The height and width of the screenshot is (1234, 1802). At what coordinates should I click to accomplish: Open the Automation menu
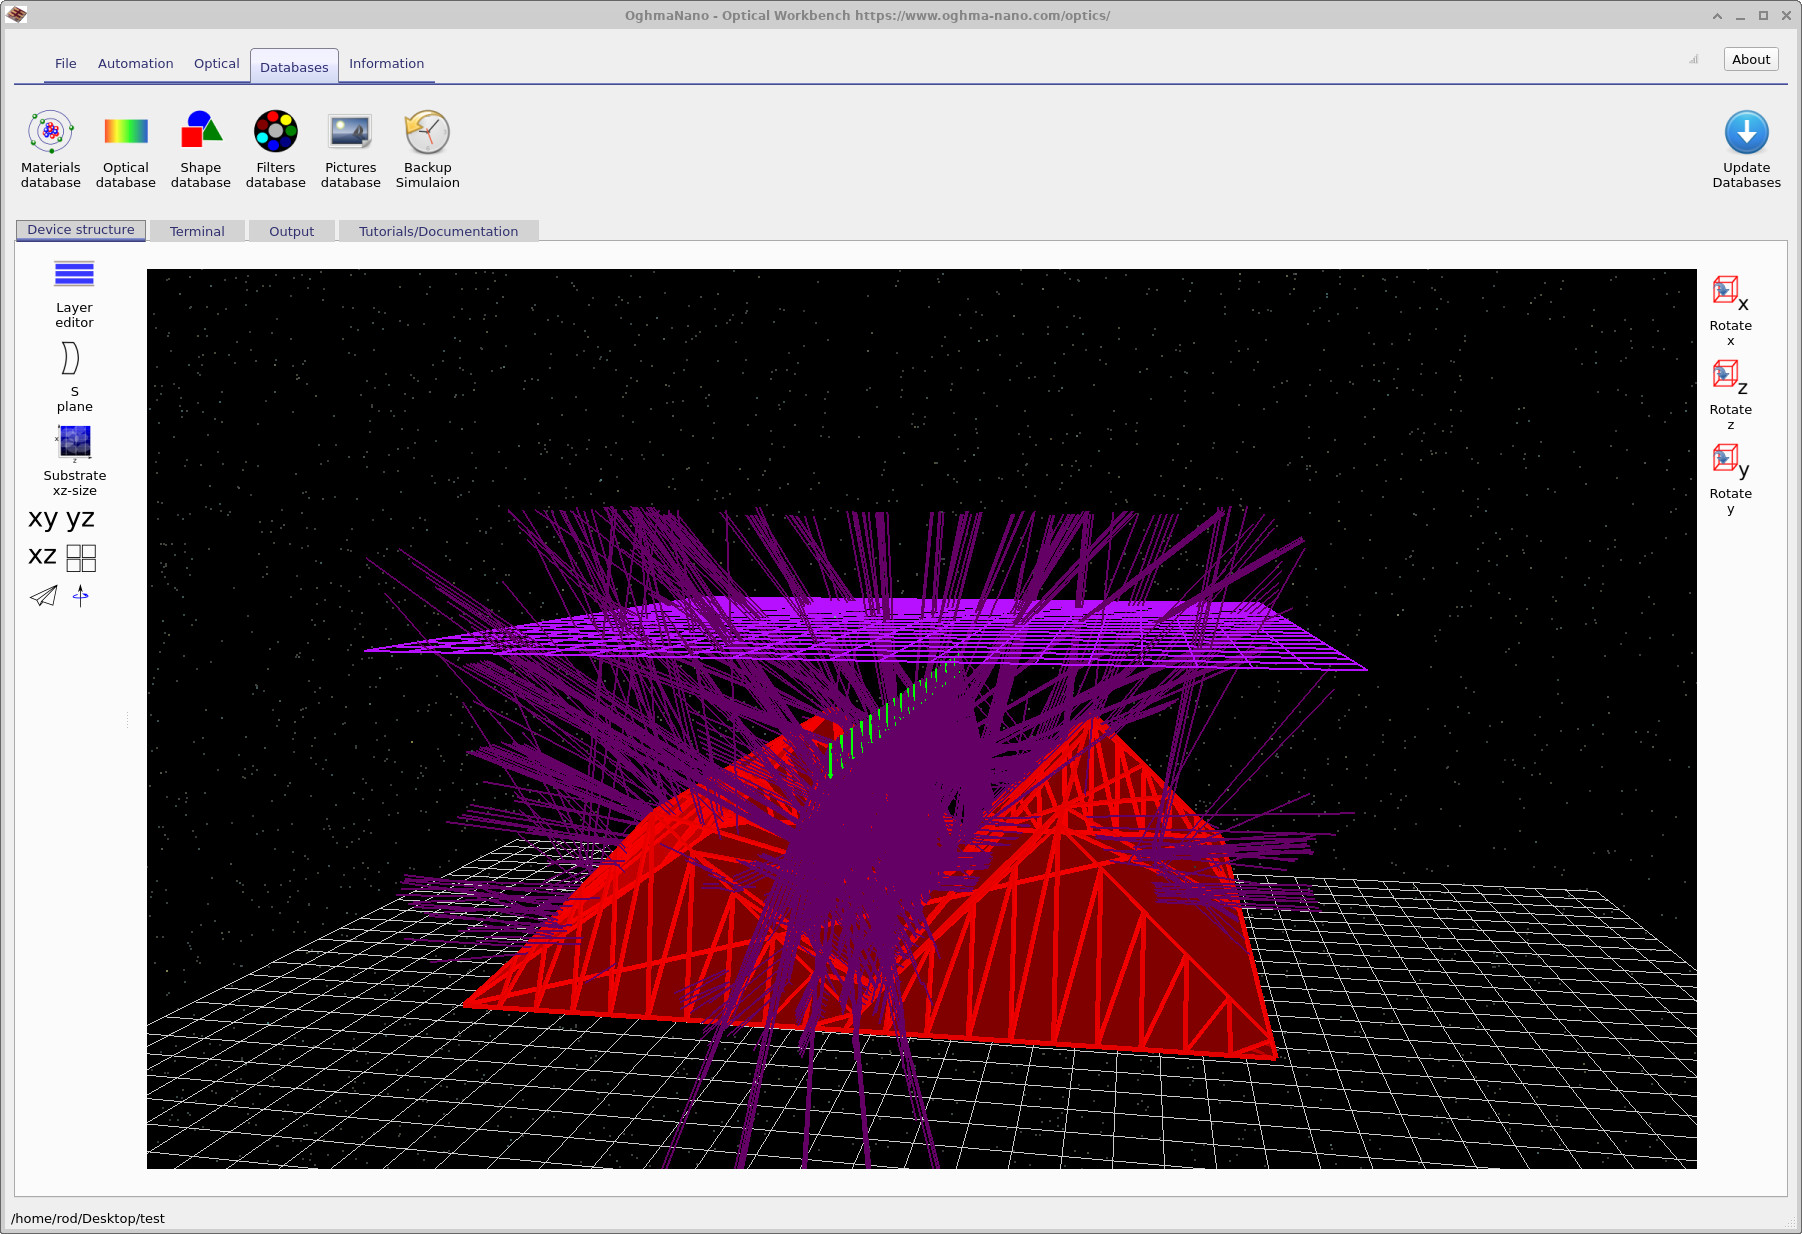(x=135, y=63)
